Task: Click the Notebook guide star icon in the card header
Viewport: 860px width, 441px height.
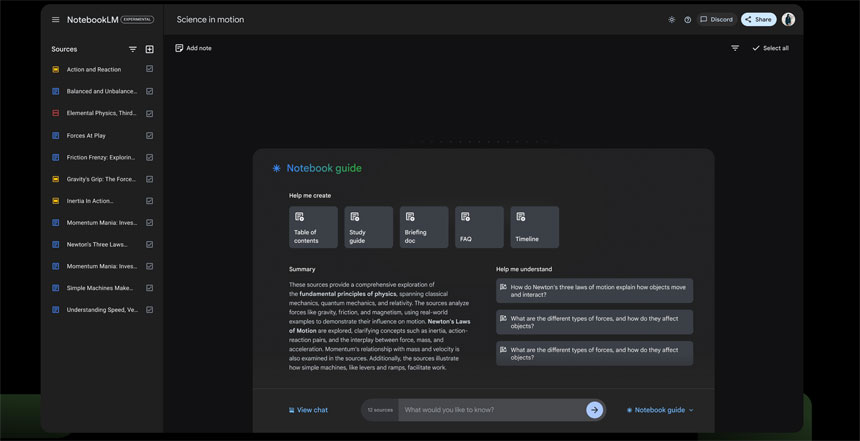Action: 276,168
